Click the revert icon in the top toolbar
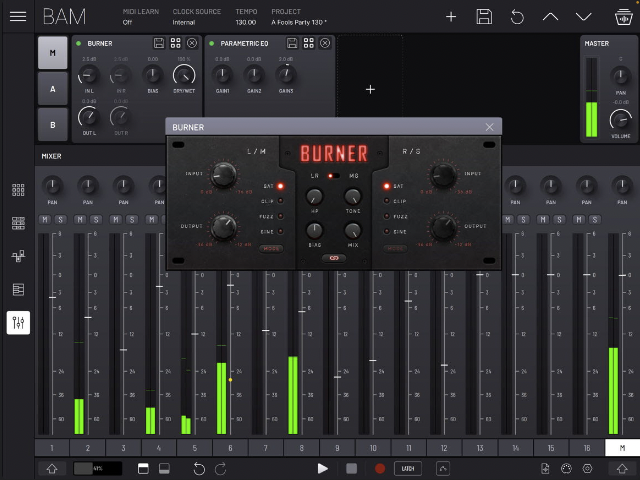640x480 pixels. (517, 16)
